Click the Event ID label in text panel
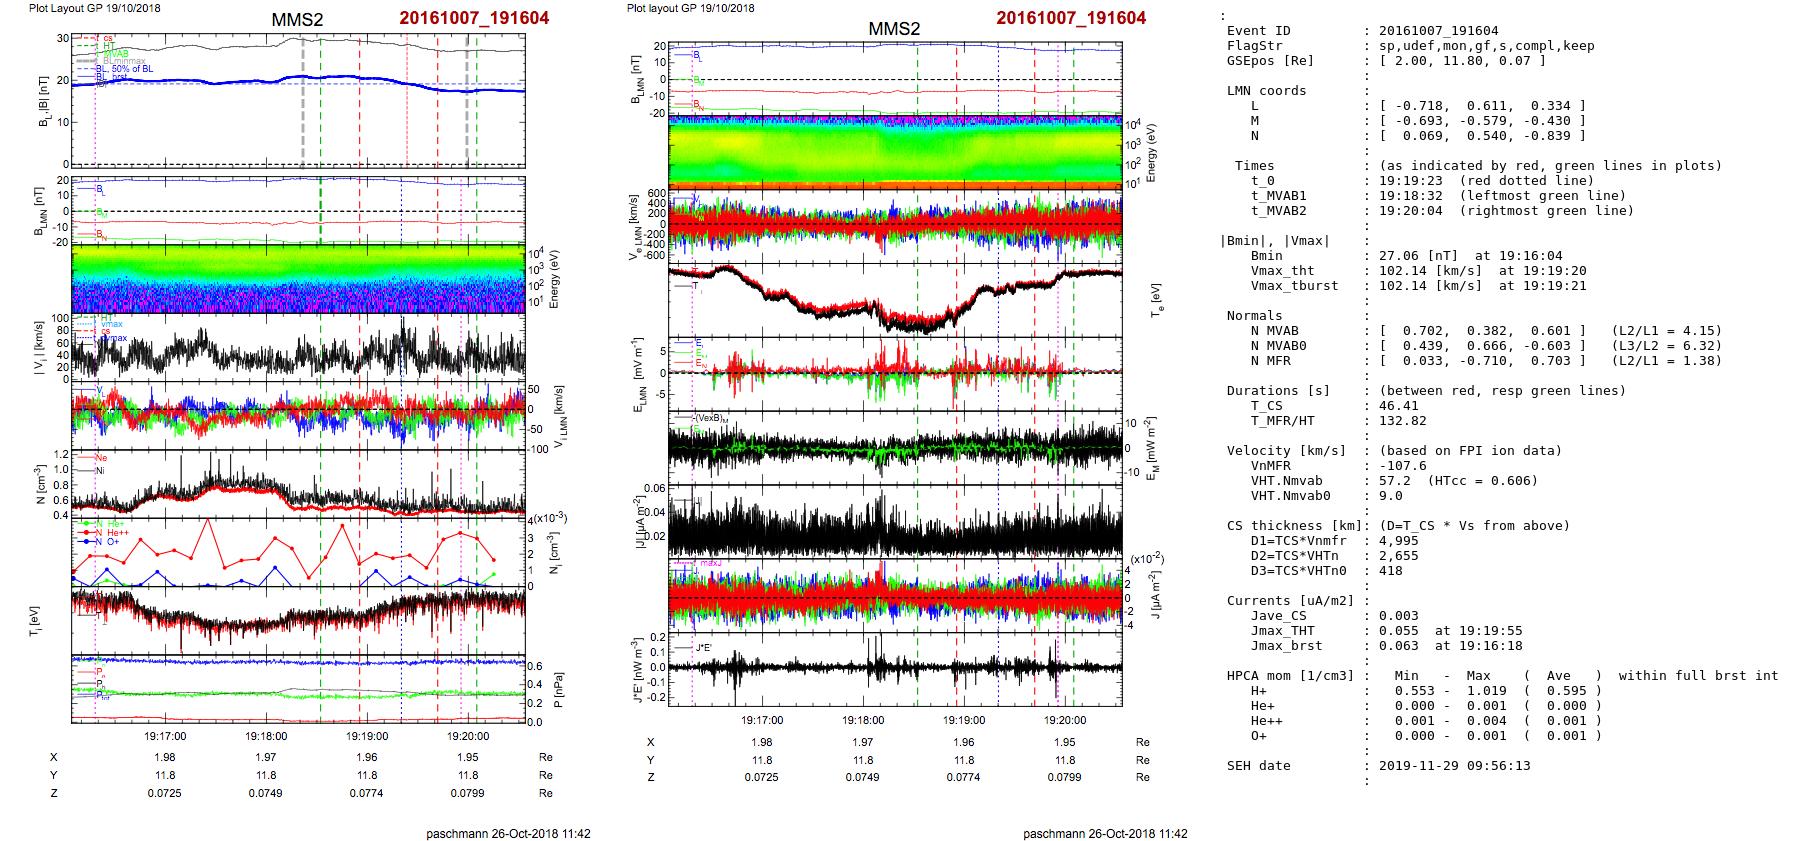This screenshot has height=841, width=1804. (1258, 31)
